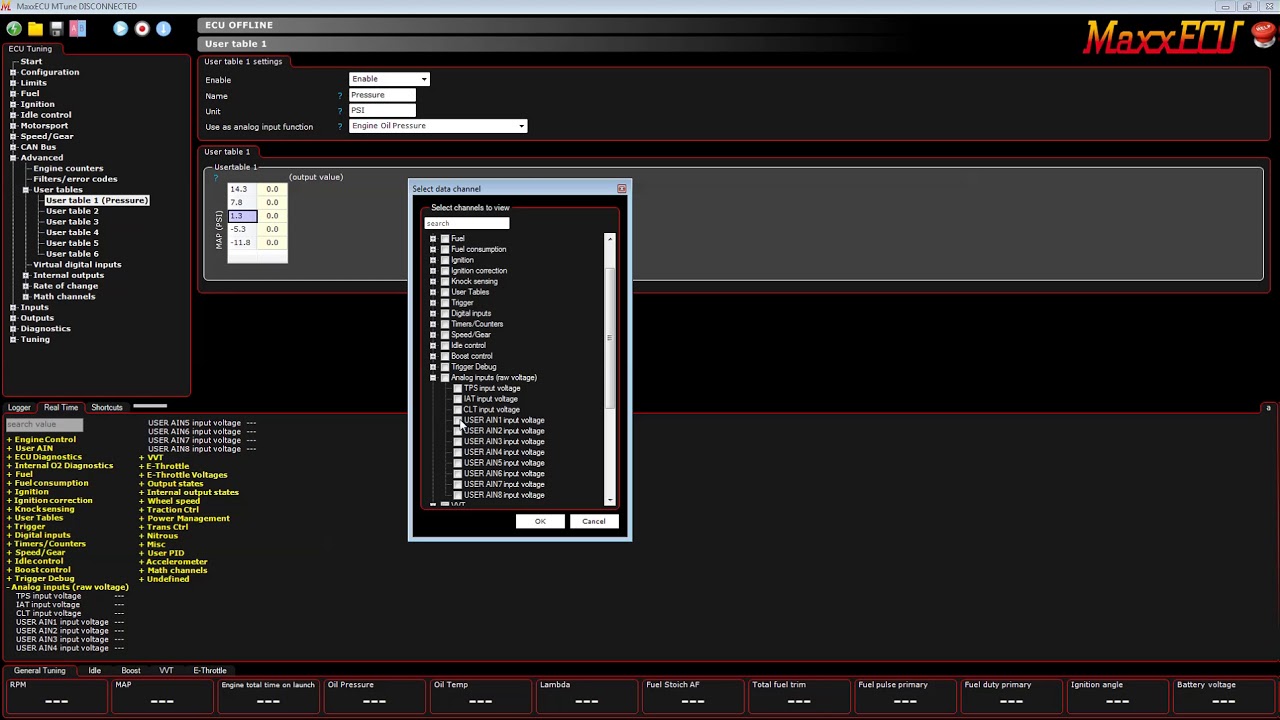
Task: Open Engine counters tree item
Action: (68, 168)
